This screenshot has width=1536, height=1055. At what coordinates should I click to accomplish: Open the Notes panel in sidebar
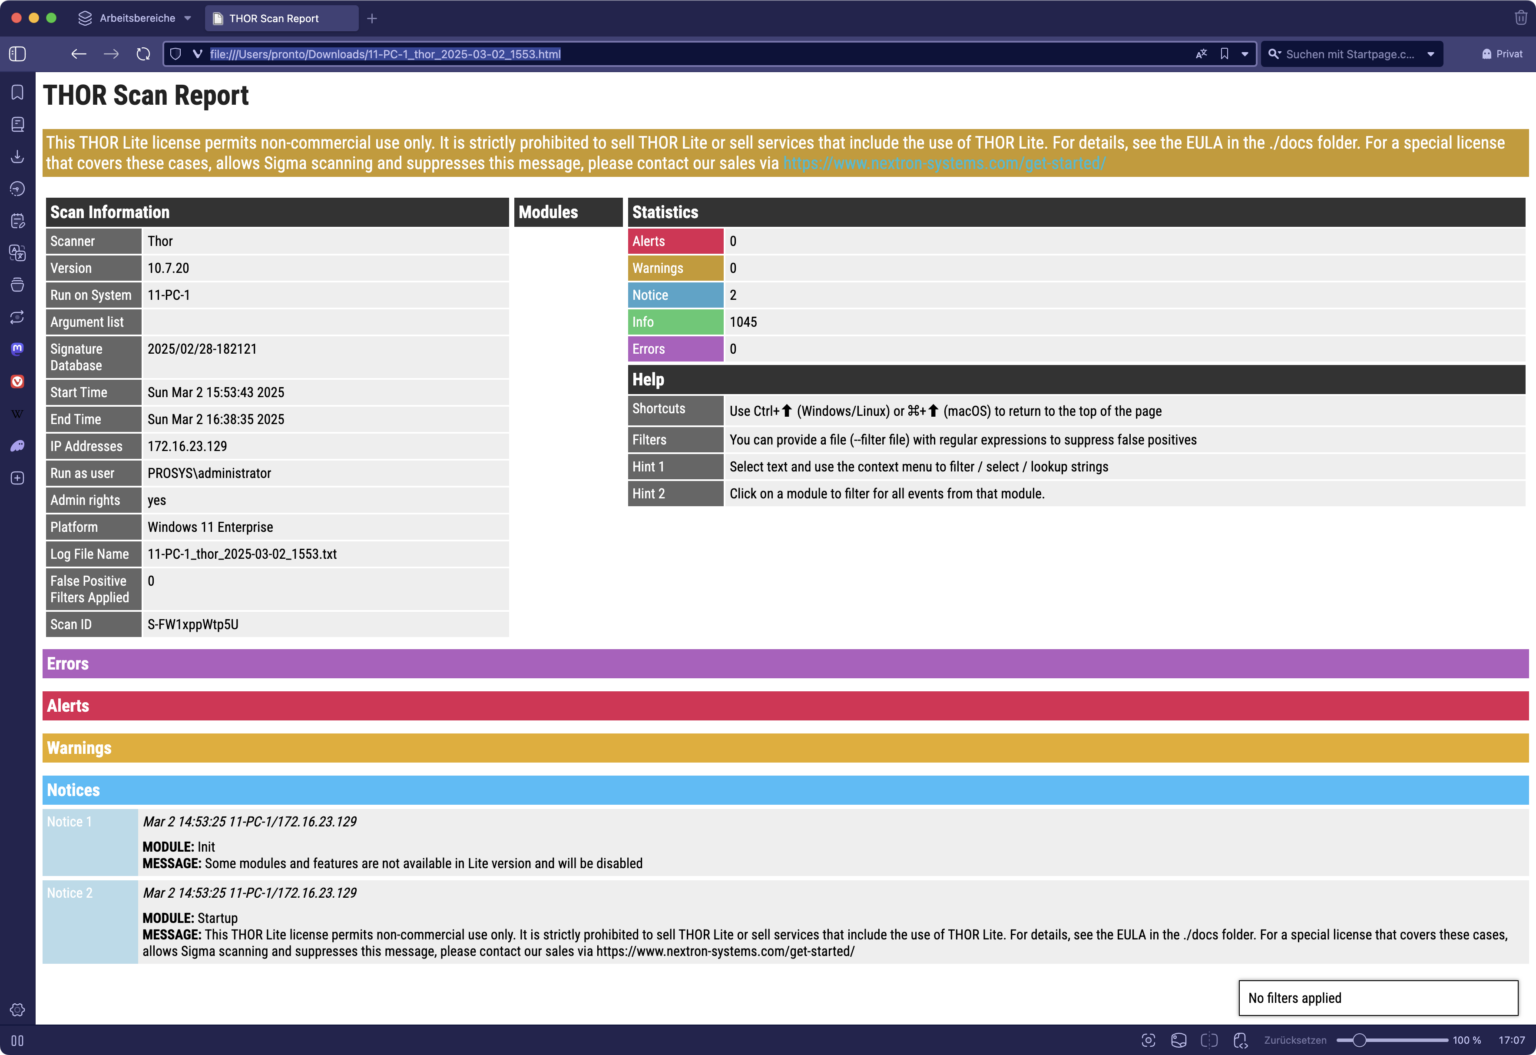(17, 220)
